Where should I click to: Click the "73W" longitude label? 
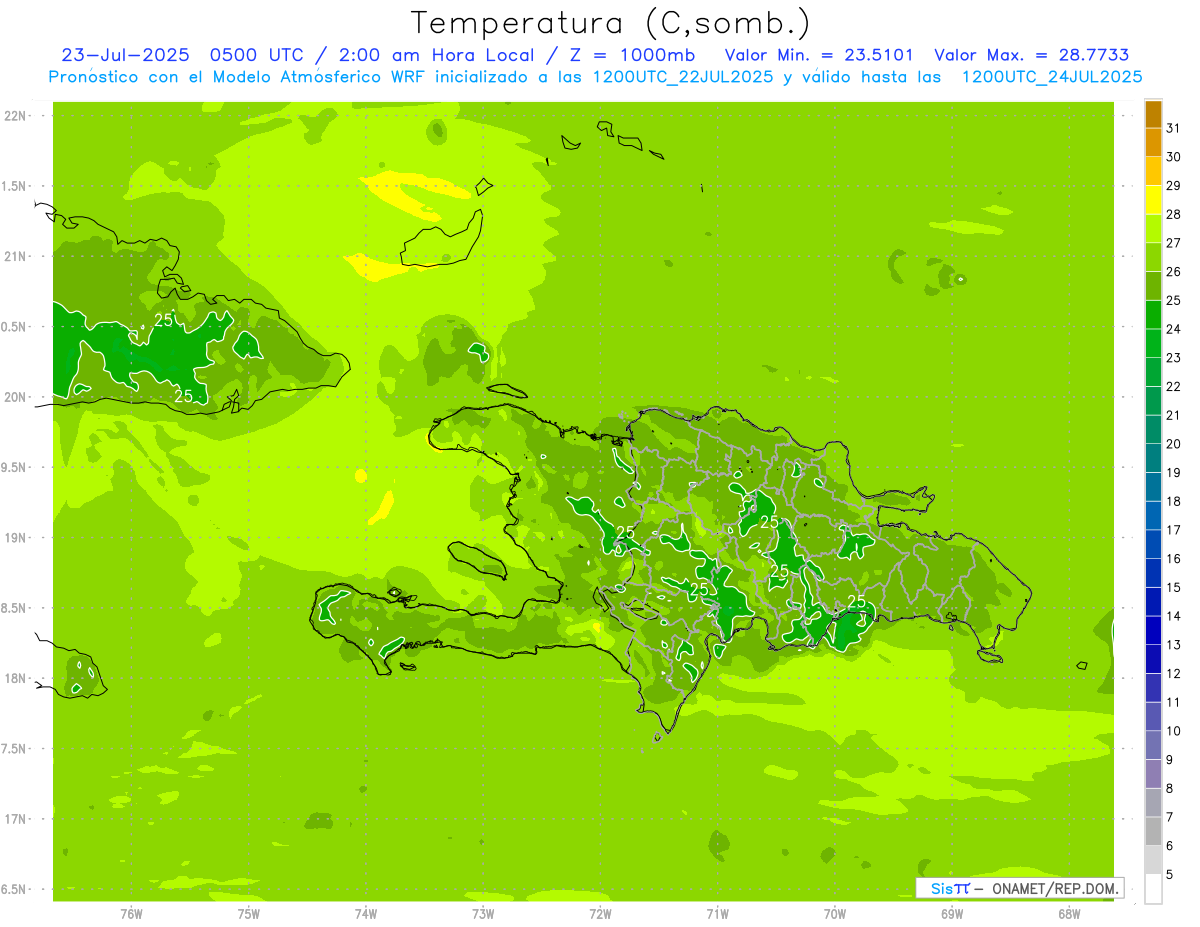(483, 913)
